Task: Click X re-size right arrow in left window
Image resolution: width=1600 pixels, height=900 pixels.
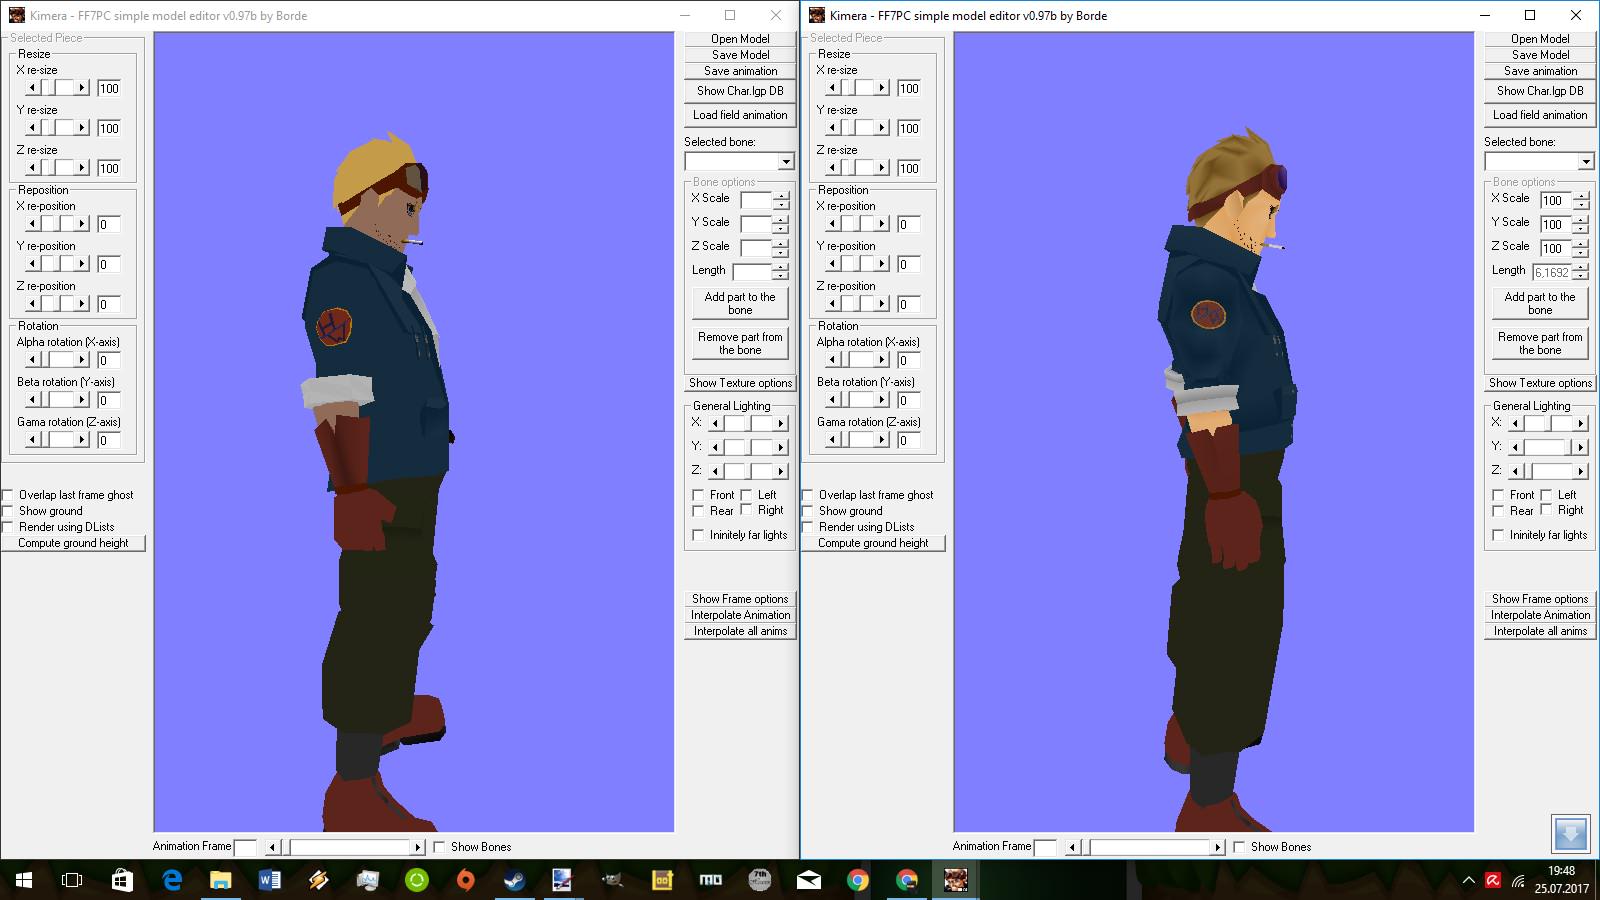Action: [x=82, y=88]
